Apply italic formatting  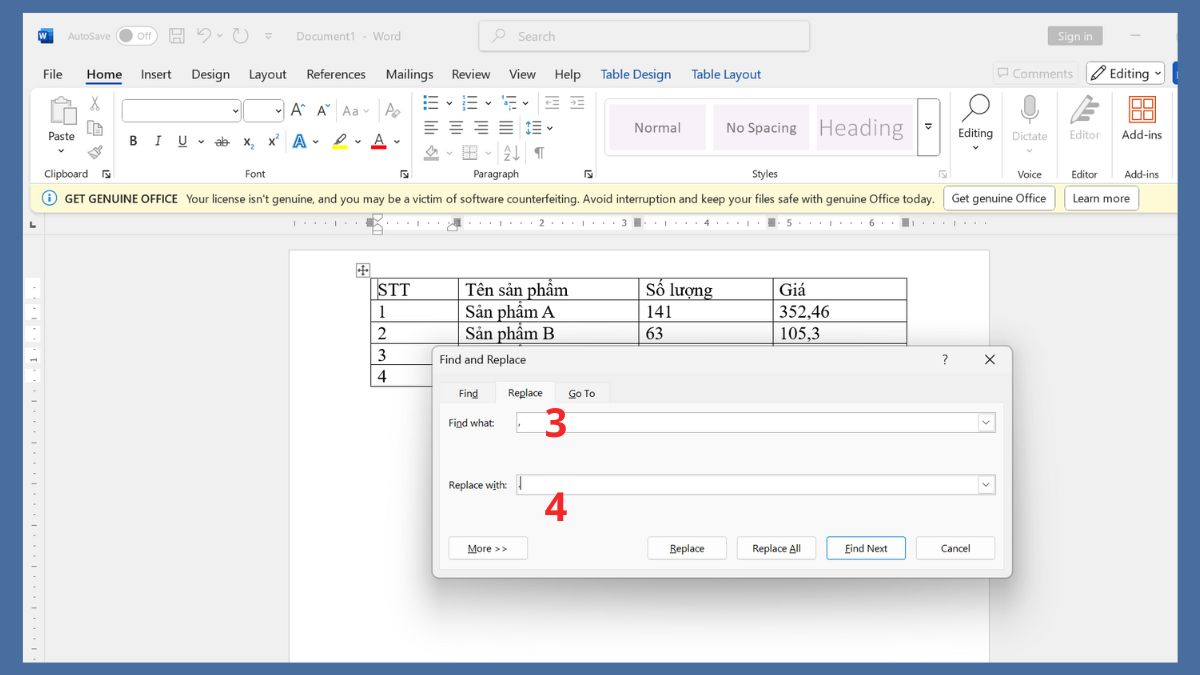(x=158, y=141)
